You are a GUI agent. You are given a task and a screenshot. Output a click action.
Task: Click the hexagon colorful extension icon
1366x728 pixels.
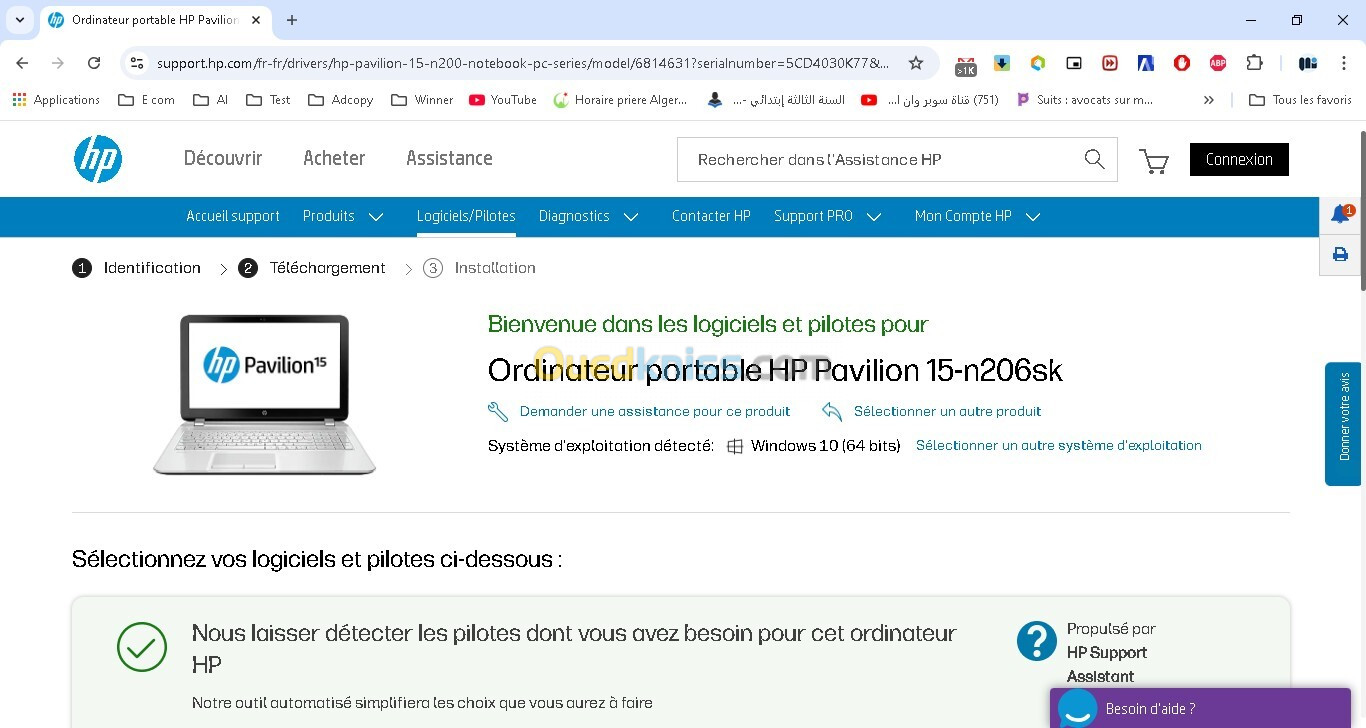[x=1038, y=63]
